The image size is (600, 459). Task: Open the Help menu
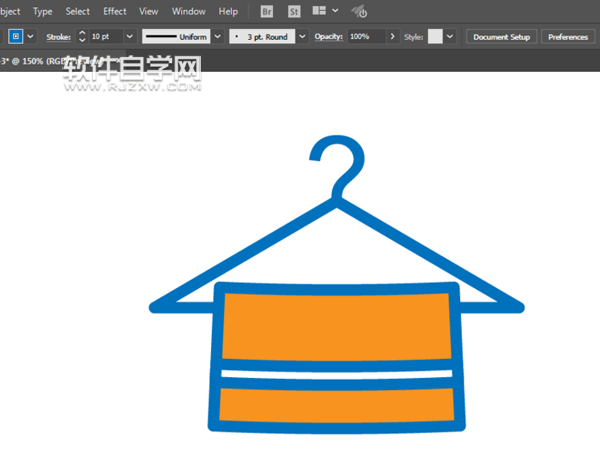(x=228, y=11)
